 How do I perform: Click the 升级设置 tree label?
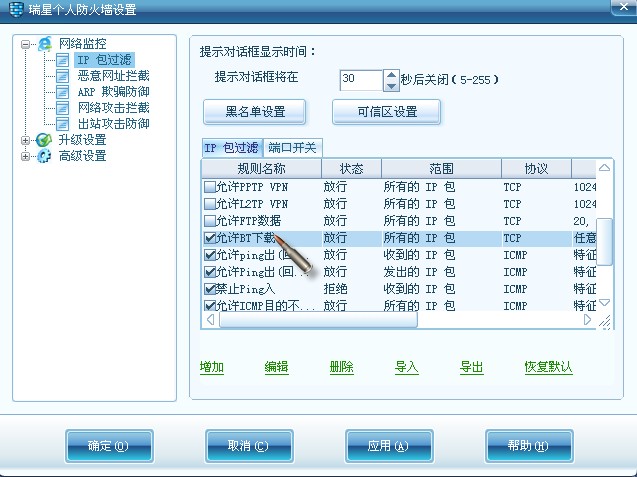click(82, 140)
